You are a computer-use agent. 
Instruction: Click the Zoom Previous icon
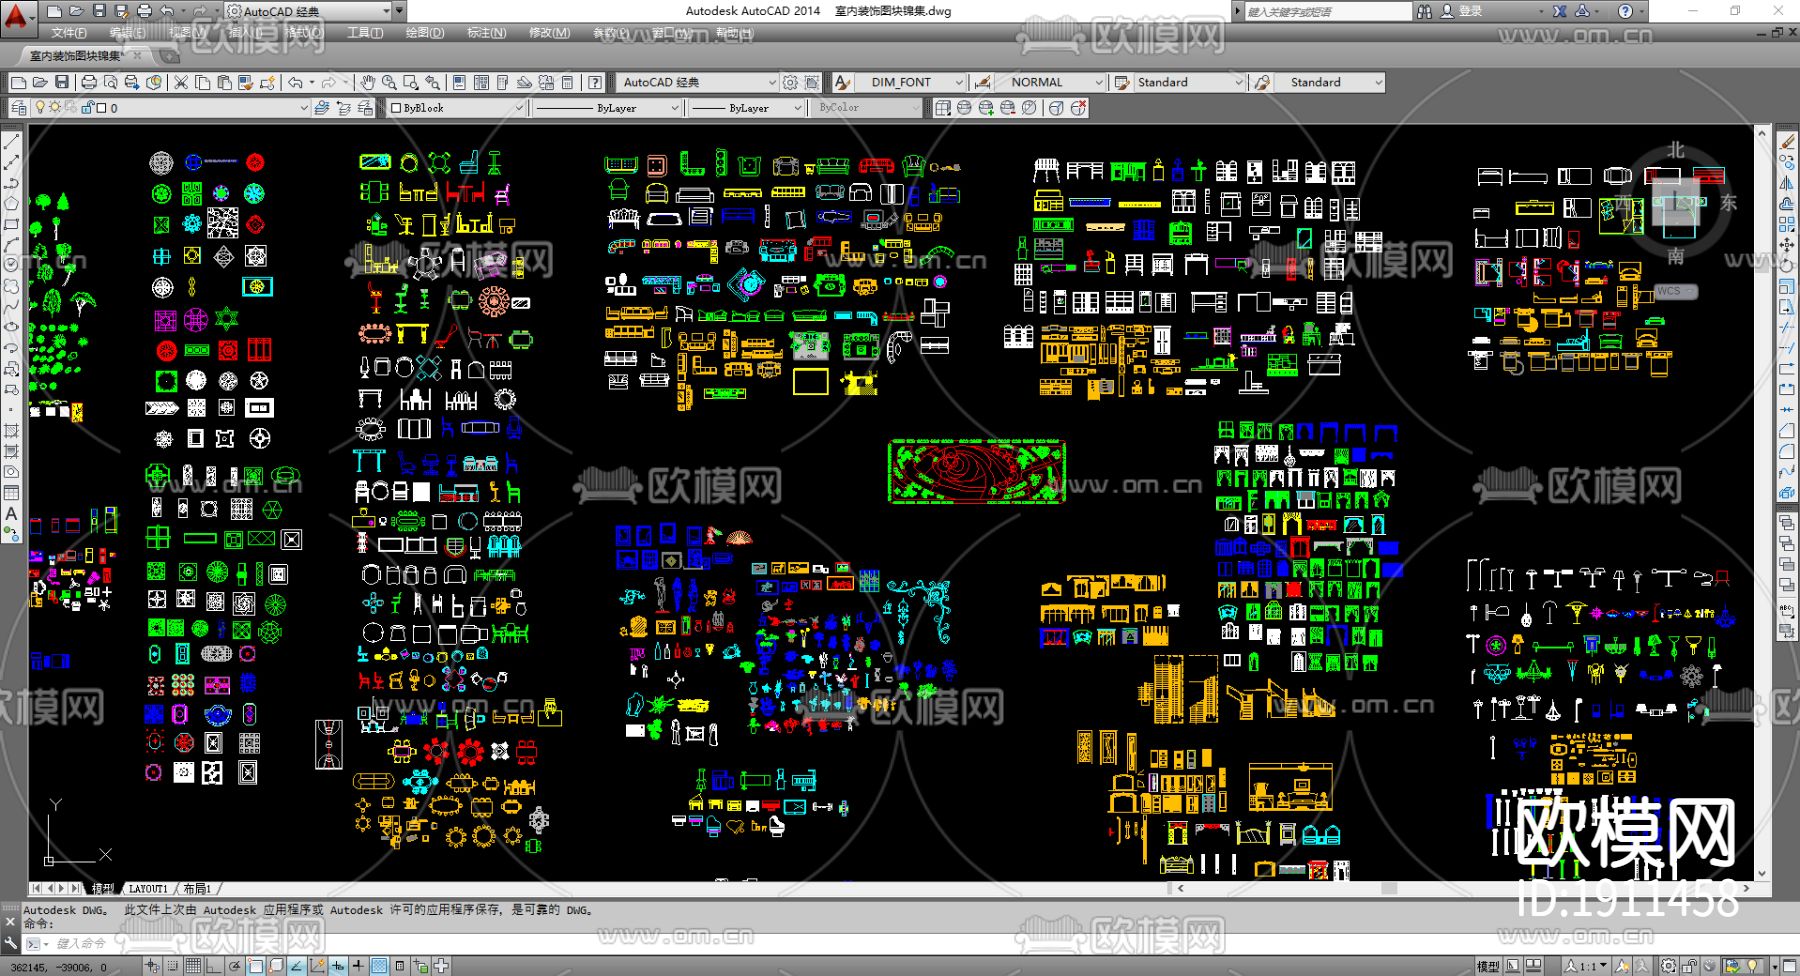432,82
